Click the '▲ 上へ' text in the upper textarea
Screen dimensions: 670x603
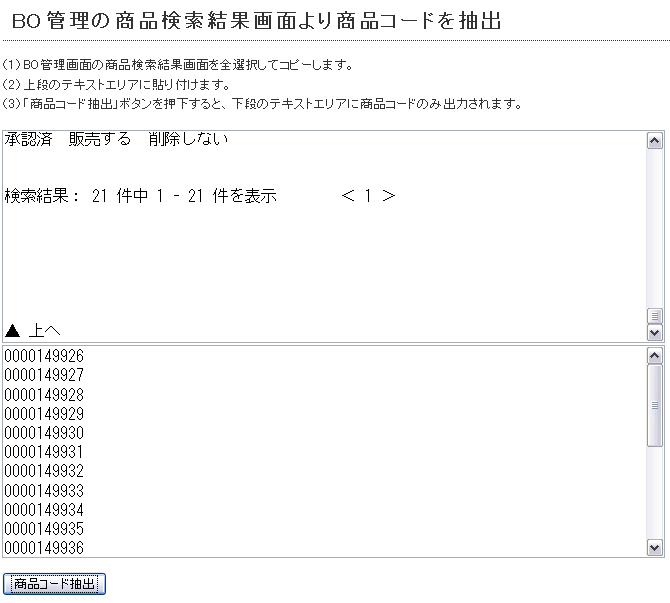[33, 330]
